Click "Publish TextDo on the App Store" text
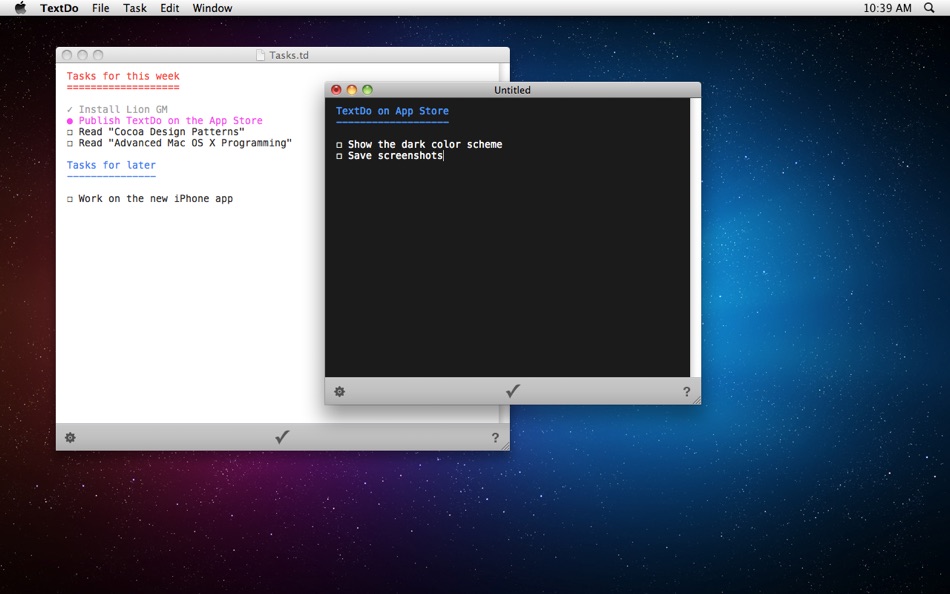950x594 pixels. pos(170,121)
